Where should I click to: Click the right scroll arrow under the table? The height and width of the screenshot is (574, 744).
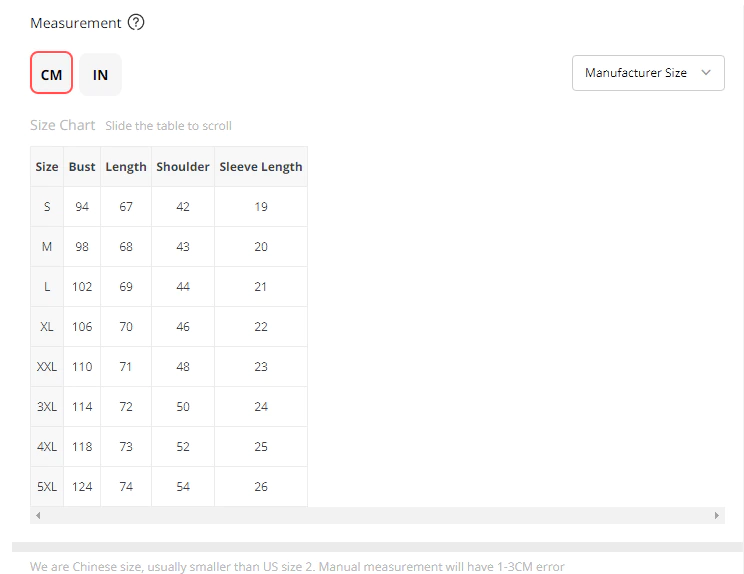pyautogui.click(x=717, y=515)
